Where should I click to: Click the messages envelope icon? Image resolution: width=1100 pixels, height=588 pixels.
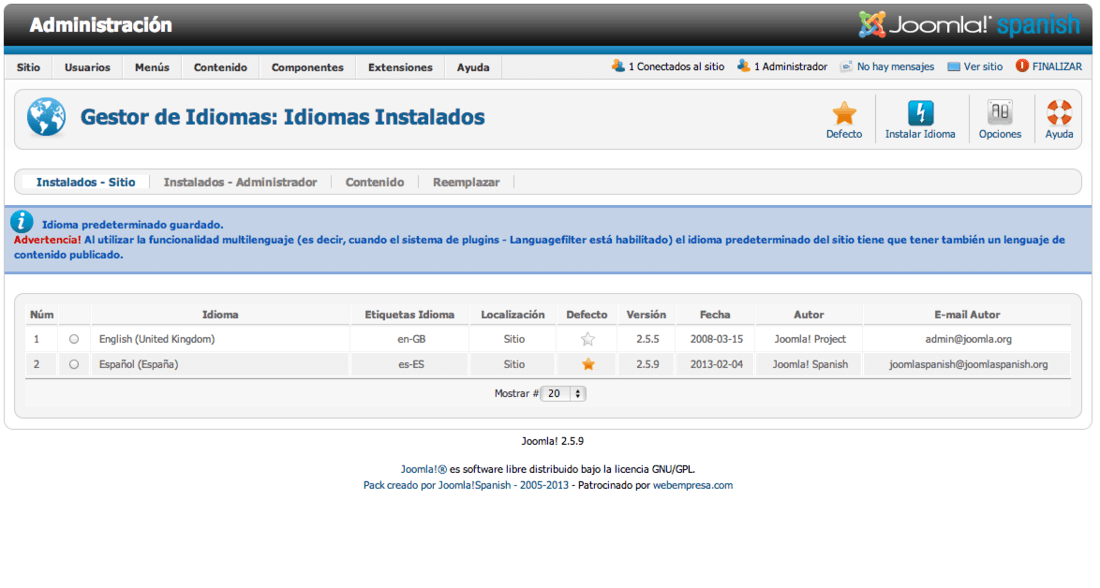pos(846,67)
